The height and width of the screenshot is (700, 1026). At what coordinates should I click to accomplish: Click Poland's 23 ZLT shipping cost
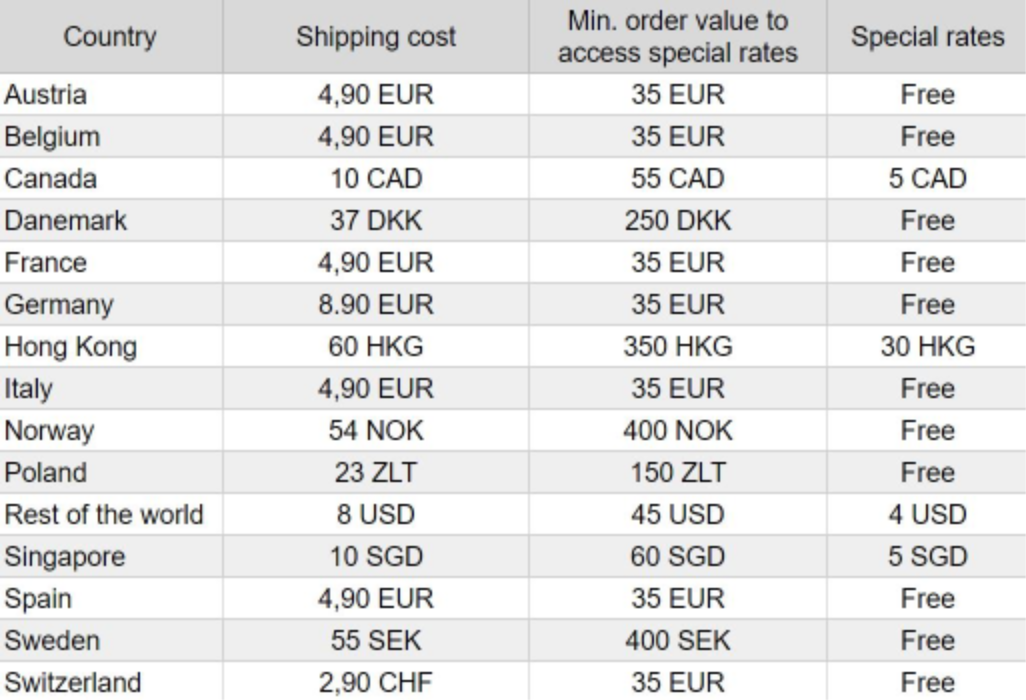376,473
